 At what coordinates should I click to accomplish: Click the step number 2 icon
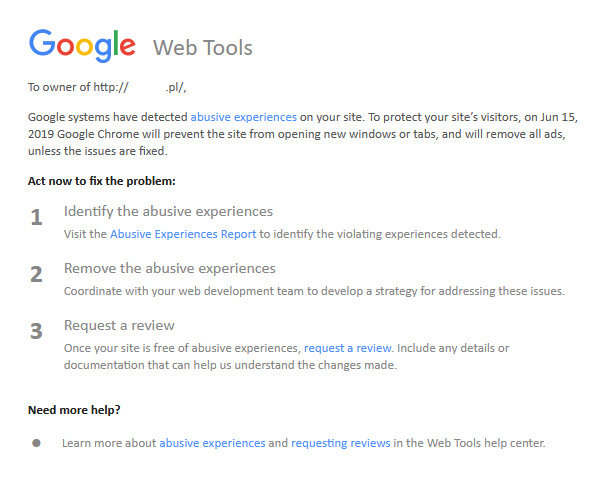coord(37,274)
